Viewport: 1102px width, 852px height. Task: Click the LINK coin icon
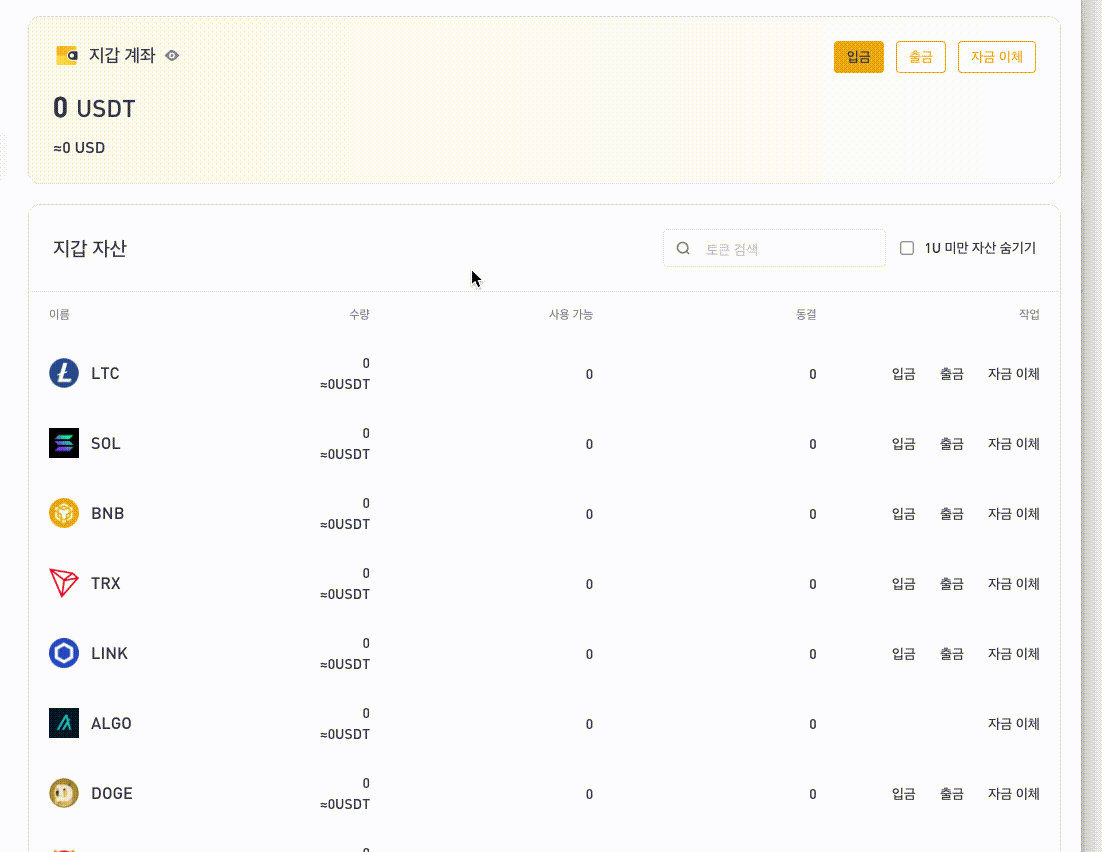64,653
